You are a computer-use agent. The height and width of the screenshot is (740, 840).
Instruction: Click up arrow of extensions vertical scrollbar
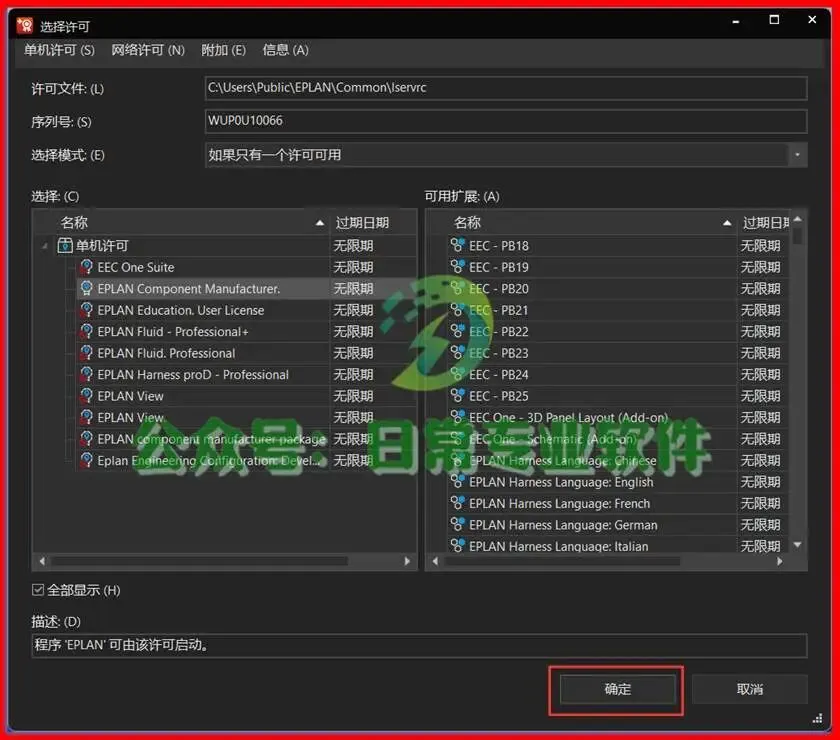[798, 219]
